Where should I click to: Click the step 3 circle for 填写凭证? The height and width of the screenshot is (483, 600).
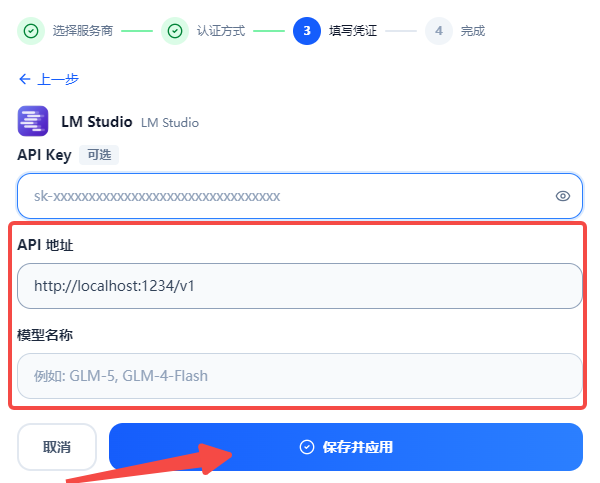(x=307, y=31)
